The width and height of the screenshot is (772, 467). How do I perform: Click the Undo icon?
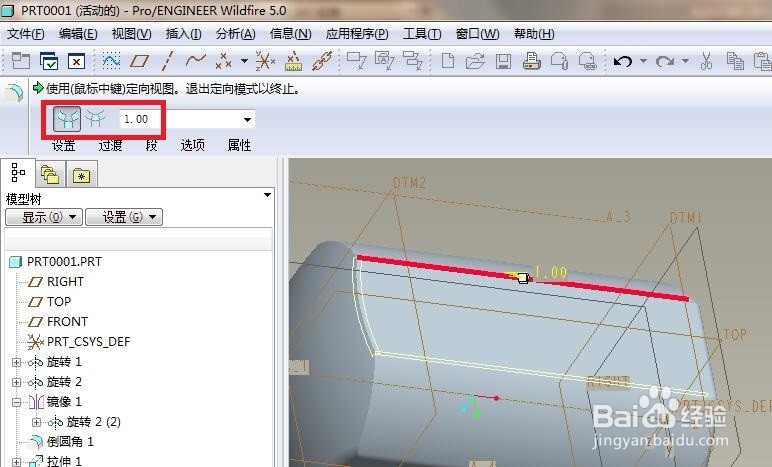623,62
